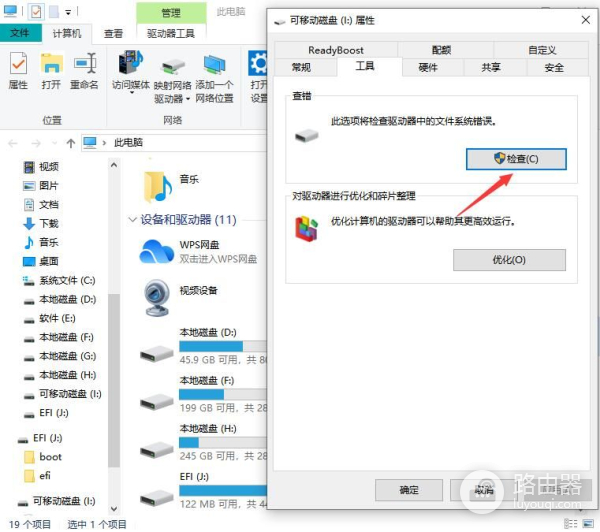Switch to details view icon in status bar
This screenshot has height=532, width=600.
pyautogui.click(x=571, y=523)
